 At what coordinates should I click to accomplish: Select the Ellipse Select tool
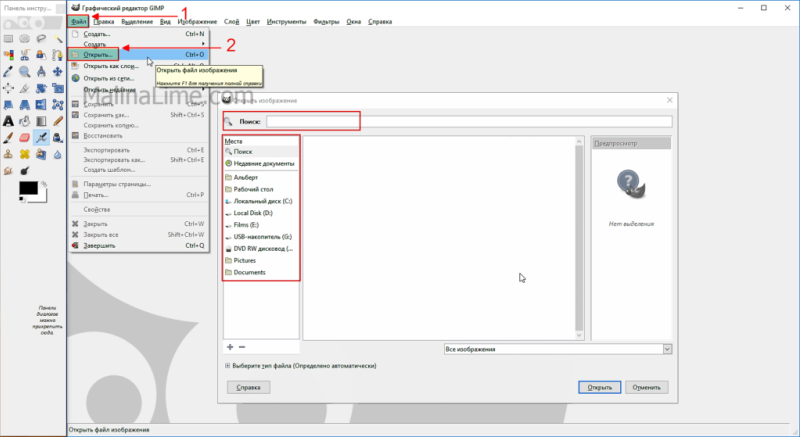click(24, 39)
